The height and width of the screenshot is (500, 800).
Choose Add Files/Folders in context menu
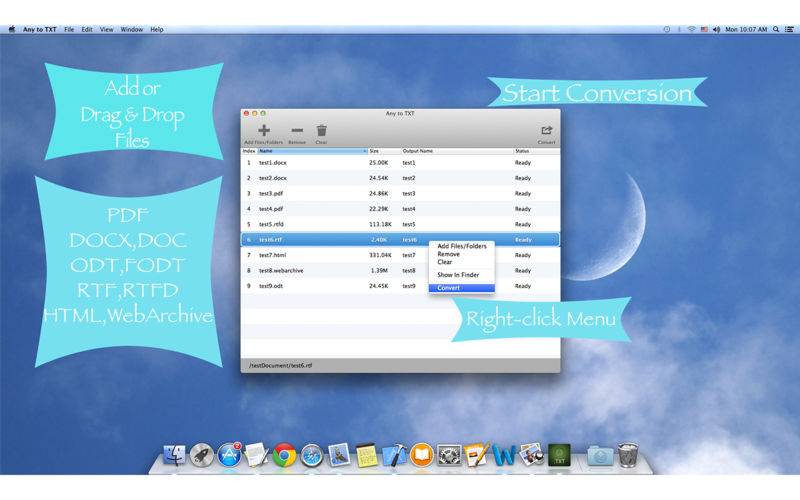pyautogui.click(x=462, y=246)
